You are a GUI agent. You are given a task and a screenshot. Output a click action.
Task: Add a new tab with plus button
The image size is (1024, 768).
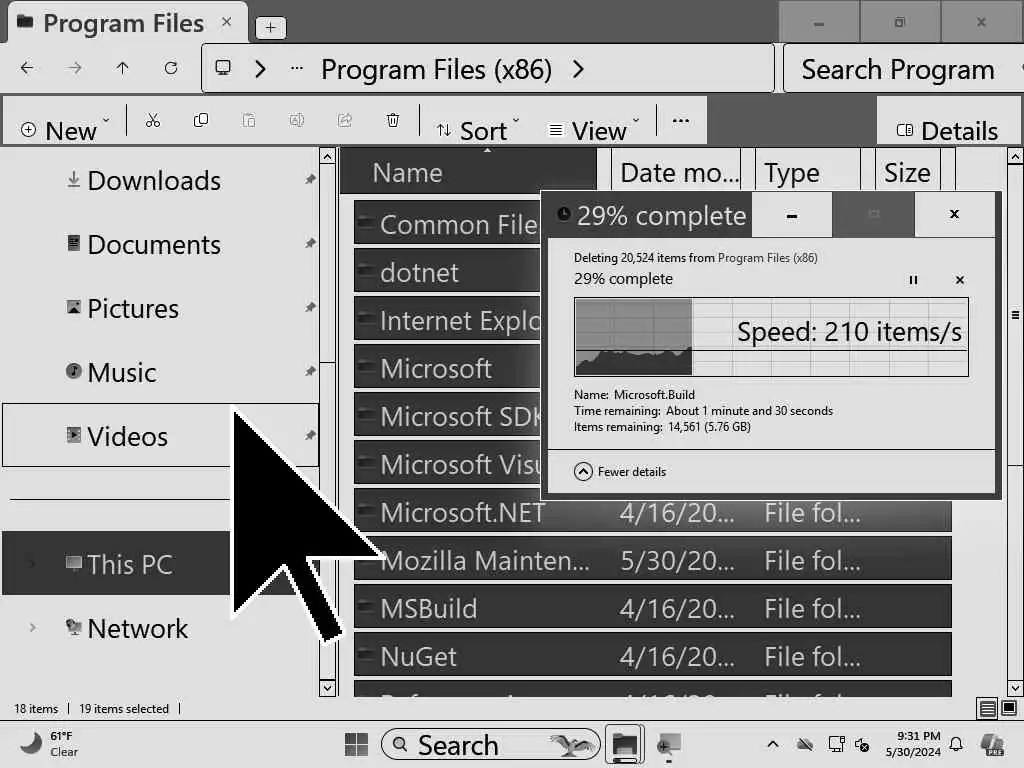point(270,27)
